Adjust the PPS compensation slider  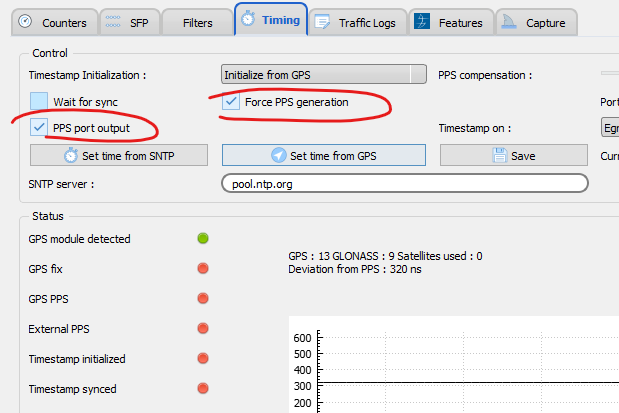tap(608, 74)
